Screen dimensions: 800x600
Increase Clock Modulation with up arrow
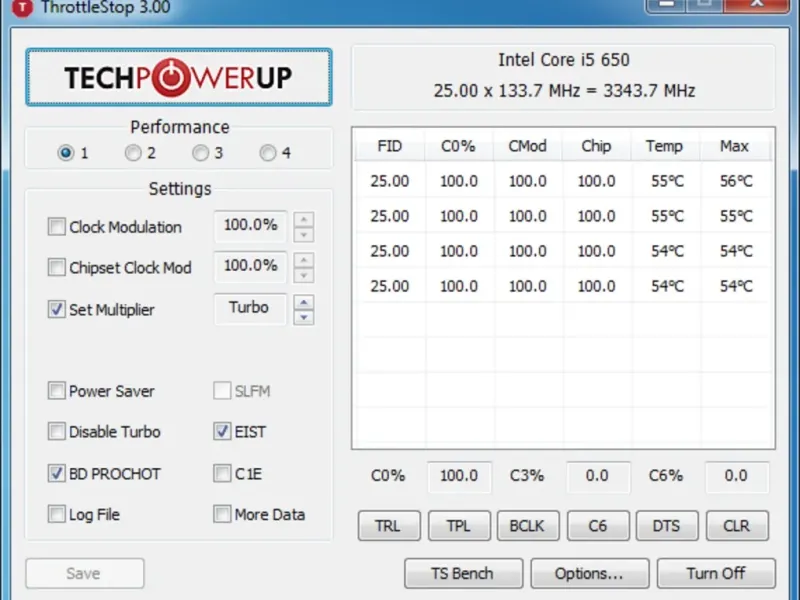pyautogui.click(x=304, y=219)
